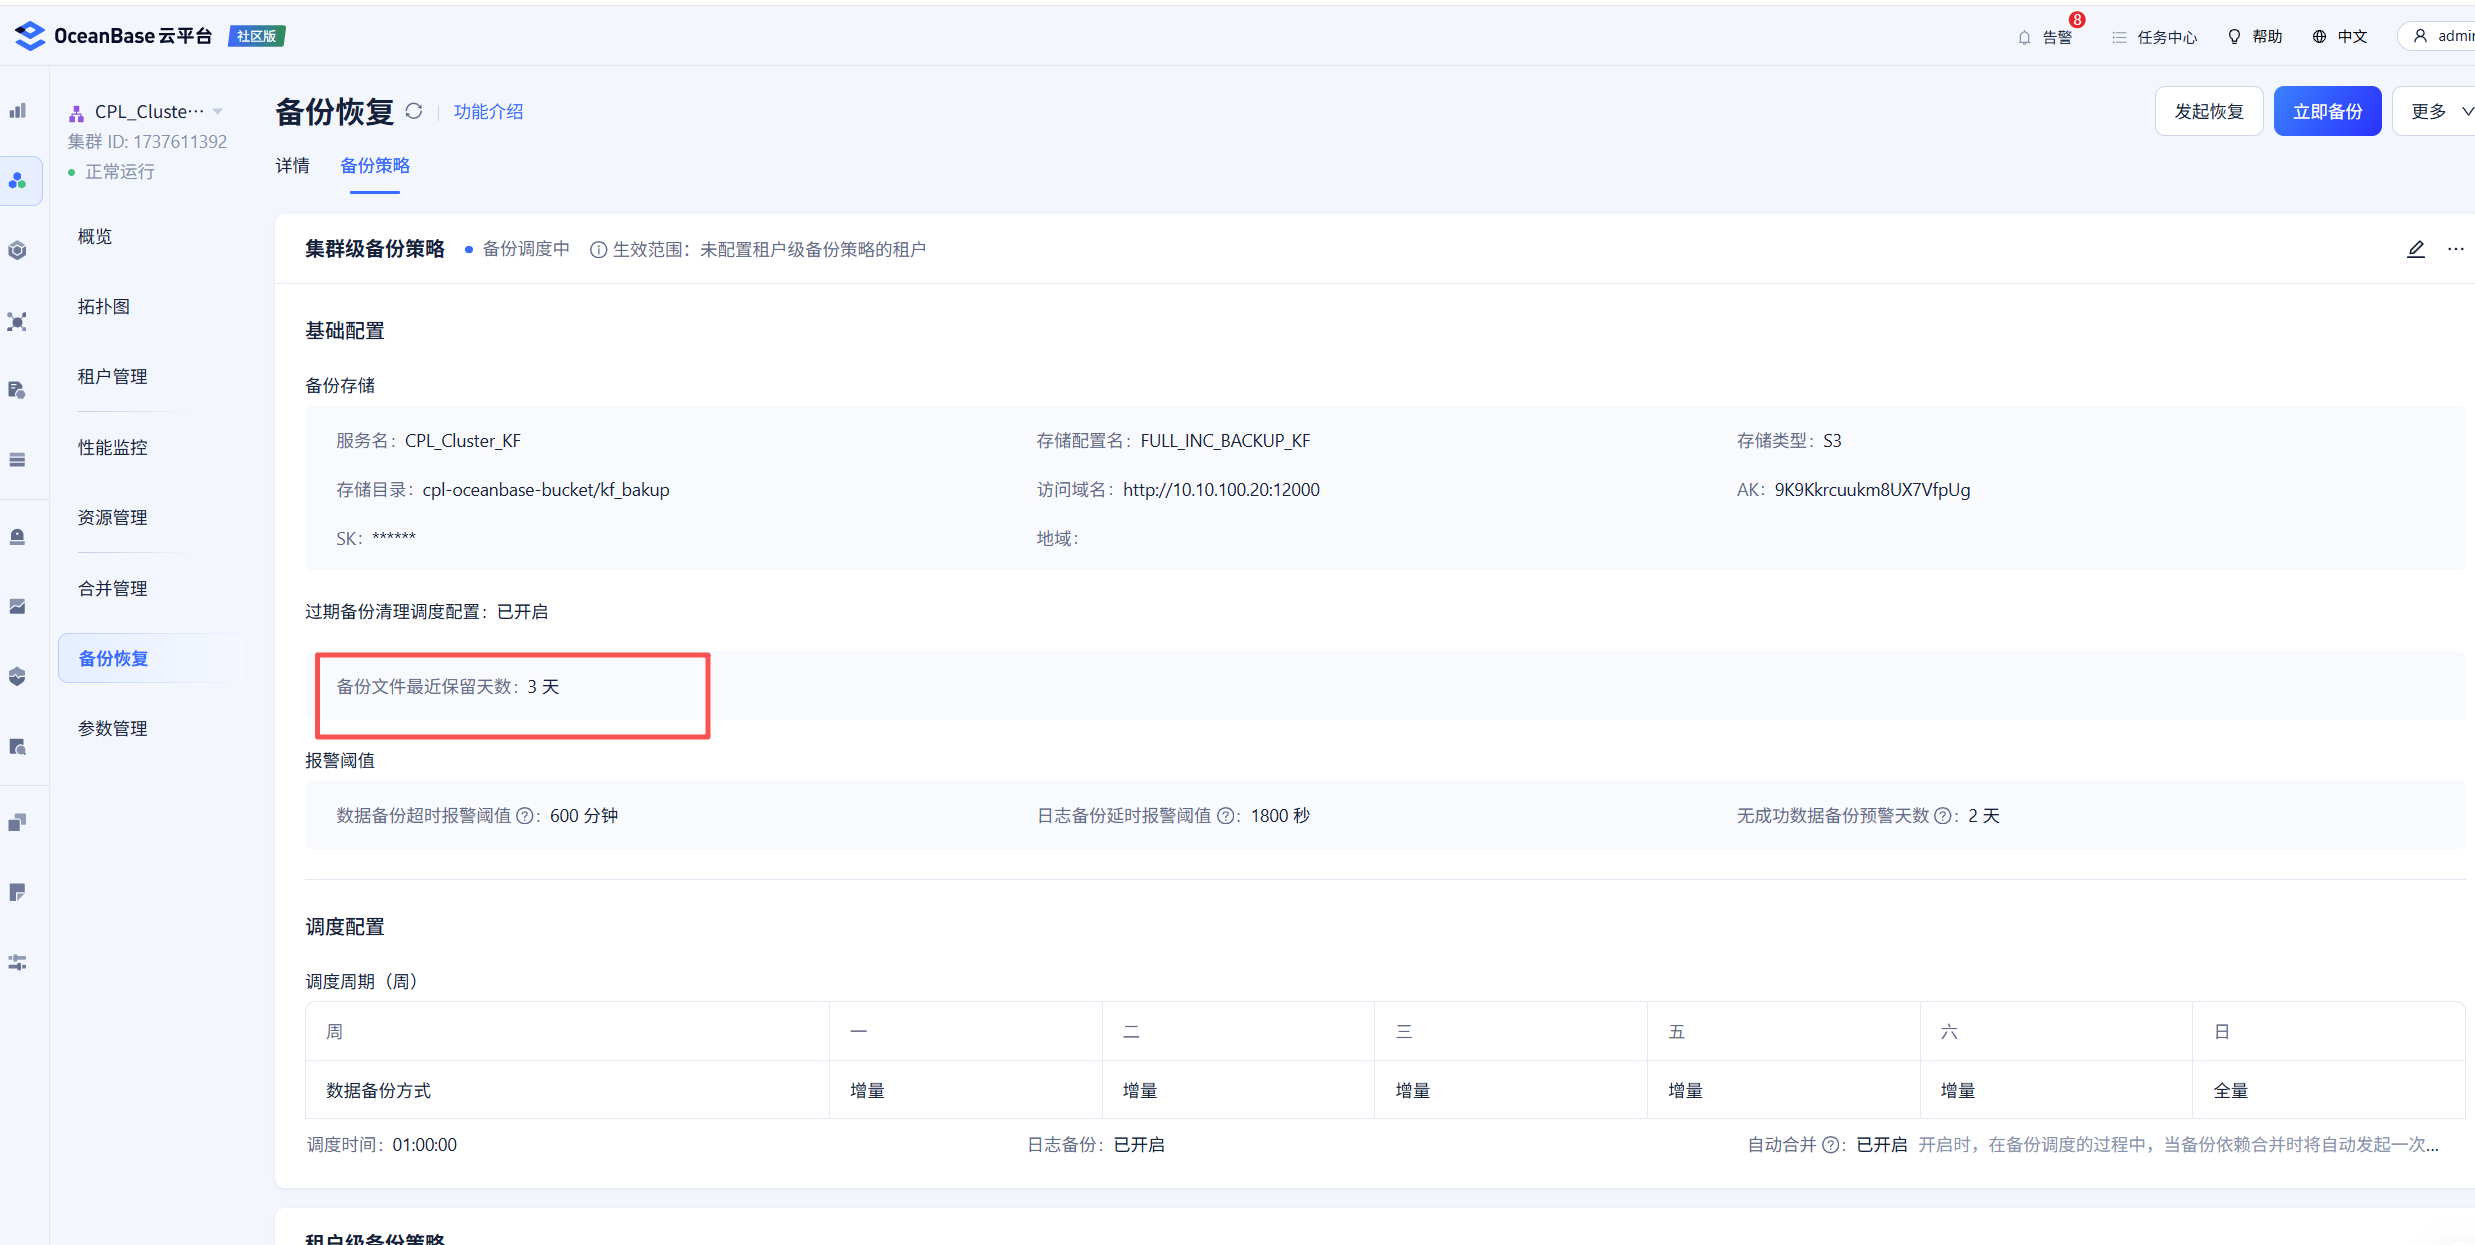
Task: Switch to the 详情 tab
Action: click(x=292, y=165)
